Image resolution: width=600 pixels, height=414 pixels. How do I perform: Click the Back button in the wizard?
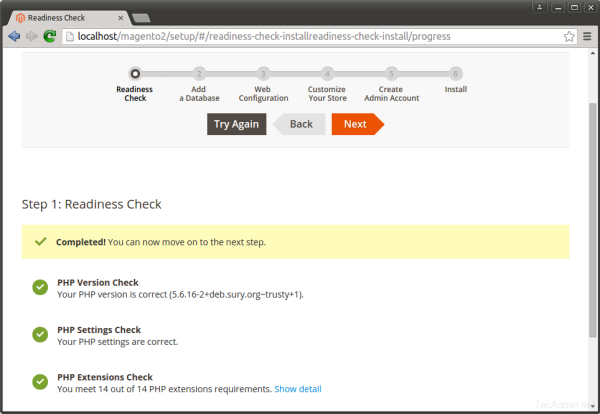coord(300,124)
